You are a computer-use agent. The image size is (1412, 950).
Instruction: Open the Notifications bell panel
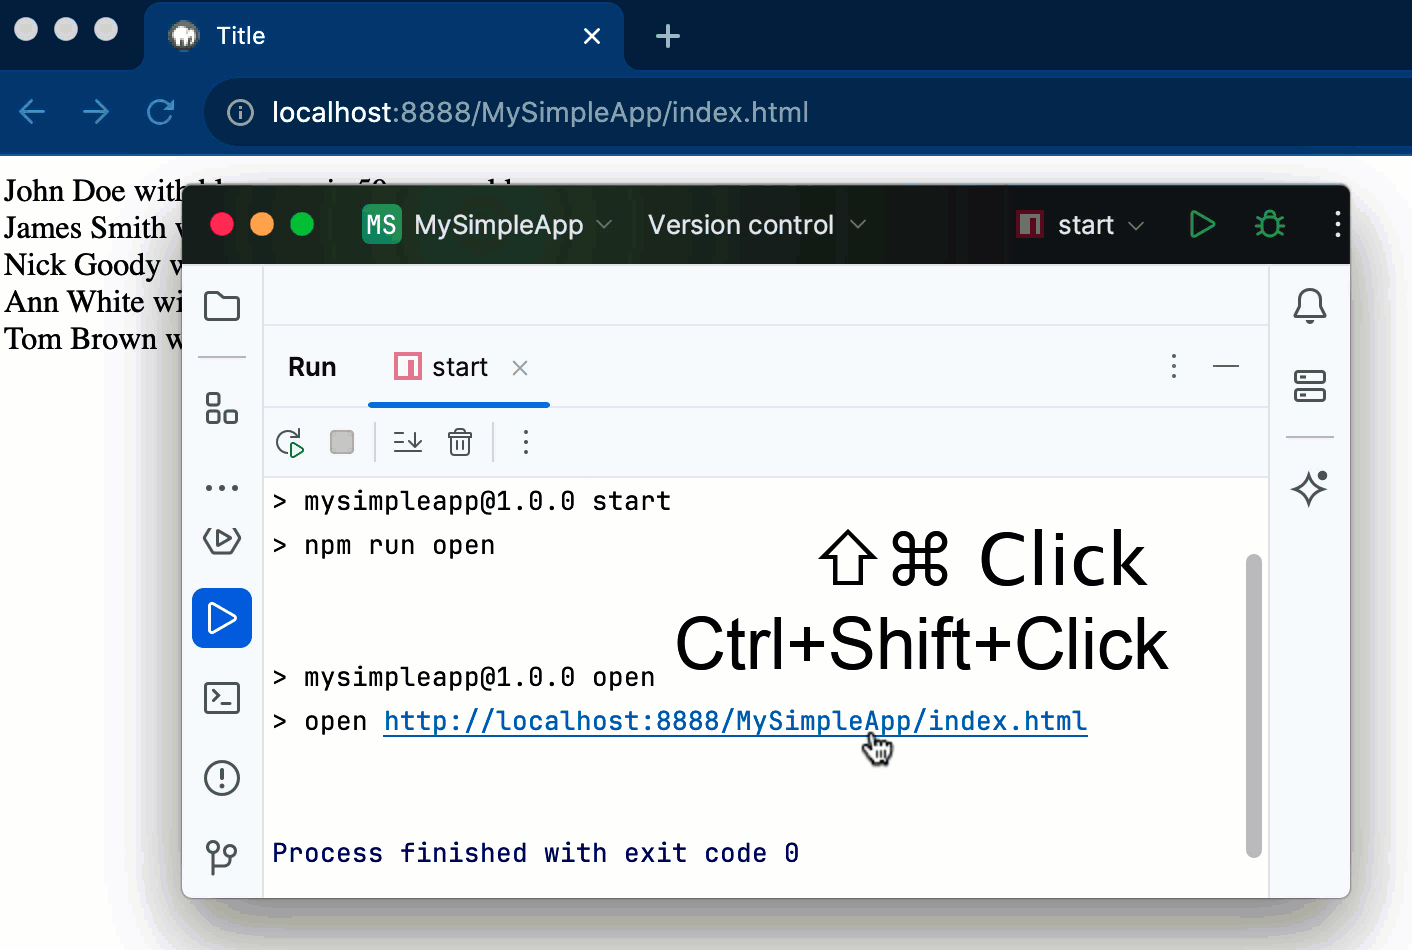(1309, 306)
